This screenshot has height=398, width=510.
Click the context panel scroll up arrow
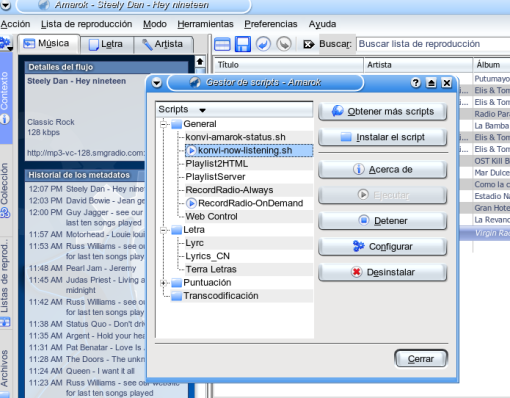[x=200, y=62]
